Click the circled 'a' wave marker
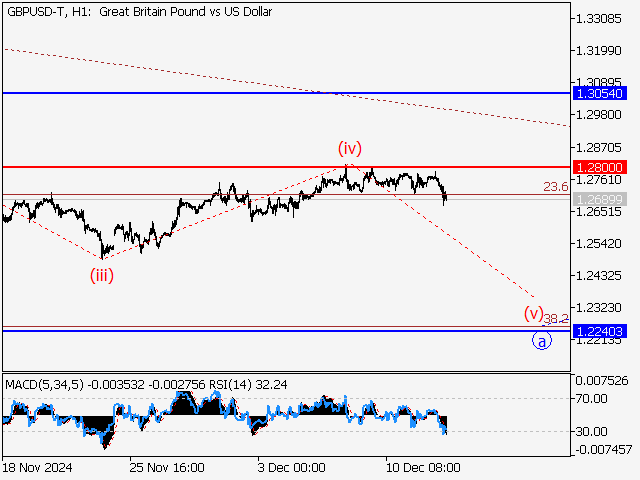The height and width of the screenshot is (480, 640). [541, 341]
